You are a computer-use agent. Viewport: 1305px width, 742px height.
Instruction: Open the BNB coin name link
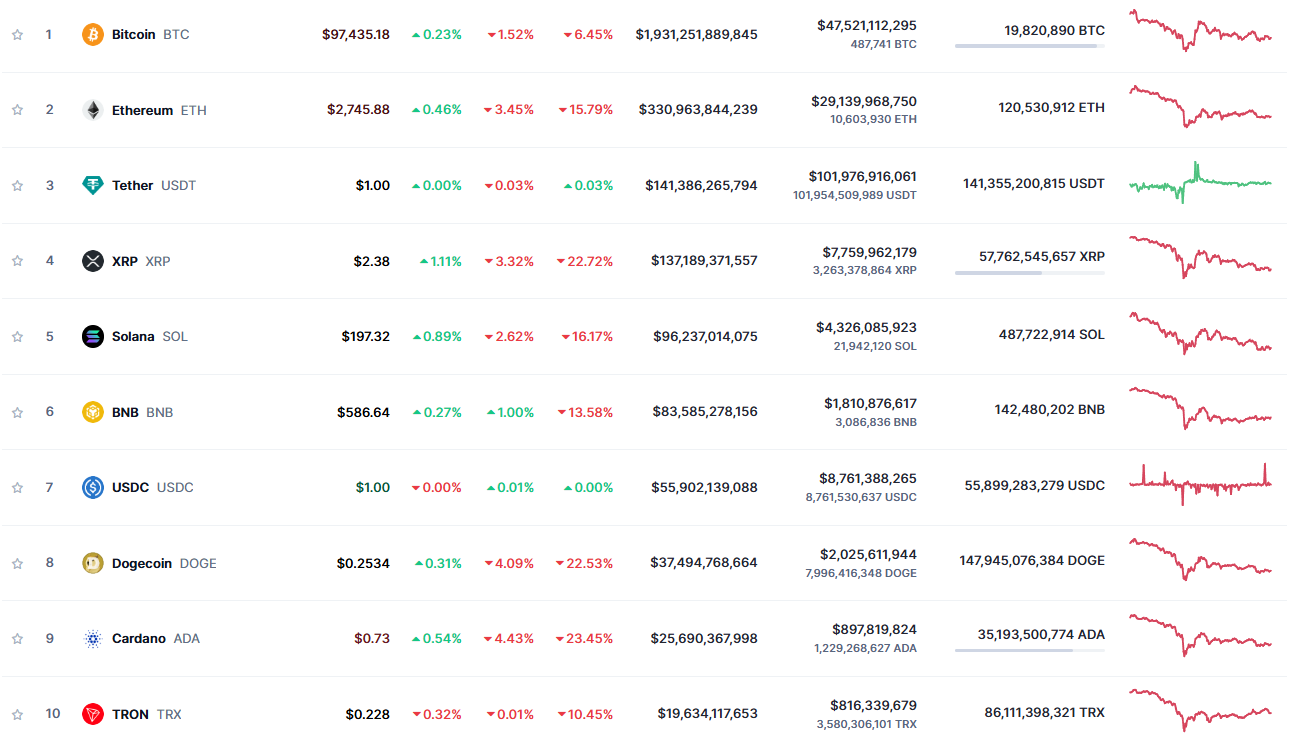[125, 412]
